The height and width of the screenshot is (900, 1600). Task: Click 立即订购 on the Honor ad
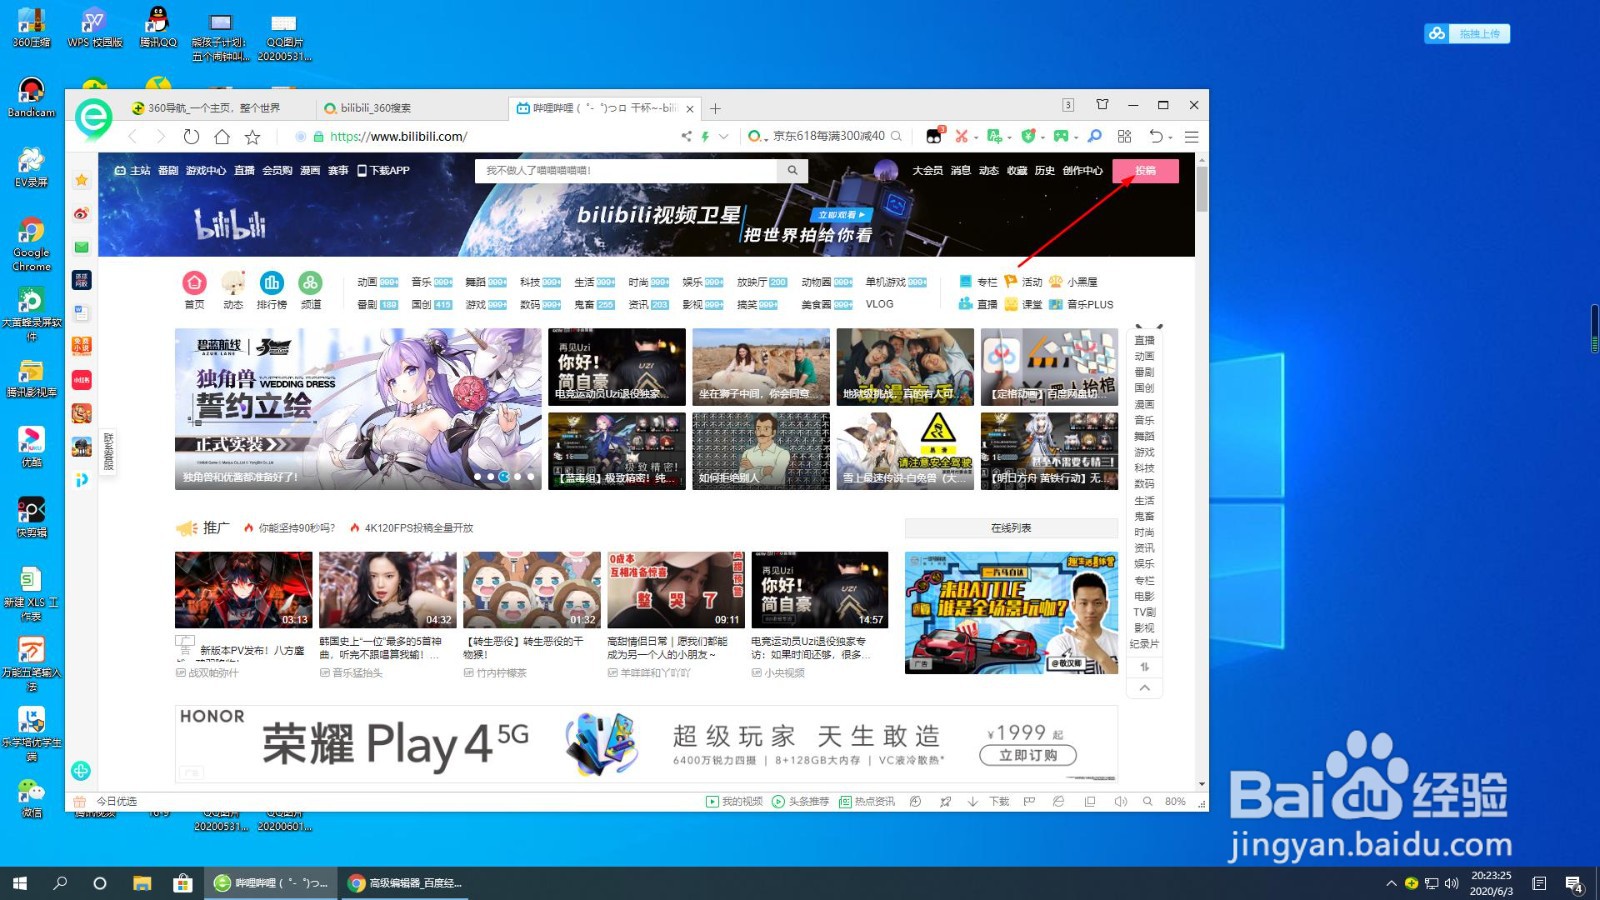[1028, 755]
